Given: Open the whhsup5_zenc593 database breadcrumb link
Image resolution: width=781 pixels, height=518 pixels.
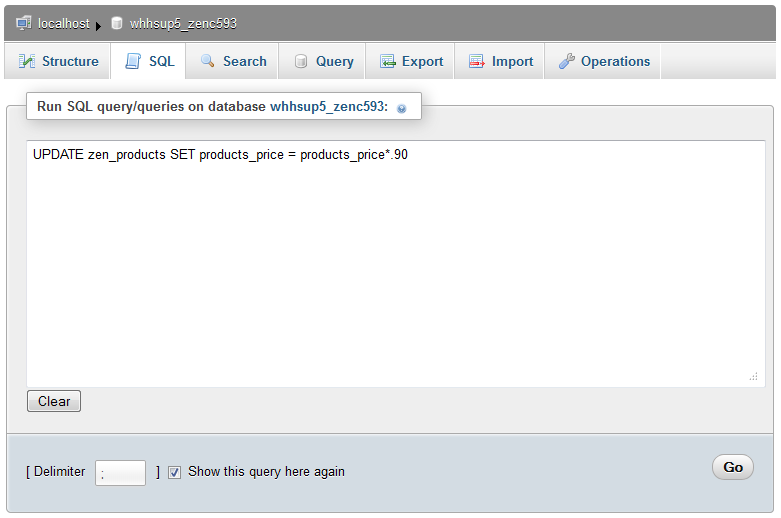Looking at the screenshot, I should pos(183,23).
